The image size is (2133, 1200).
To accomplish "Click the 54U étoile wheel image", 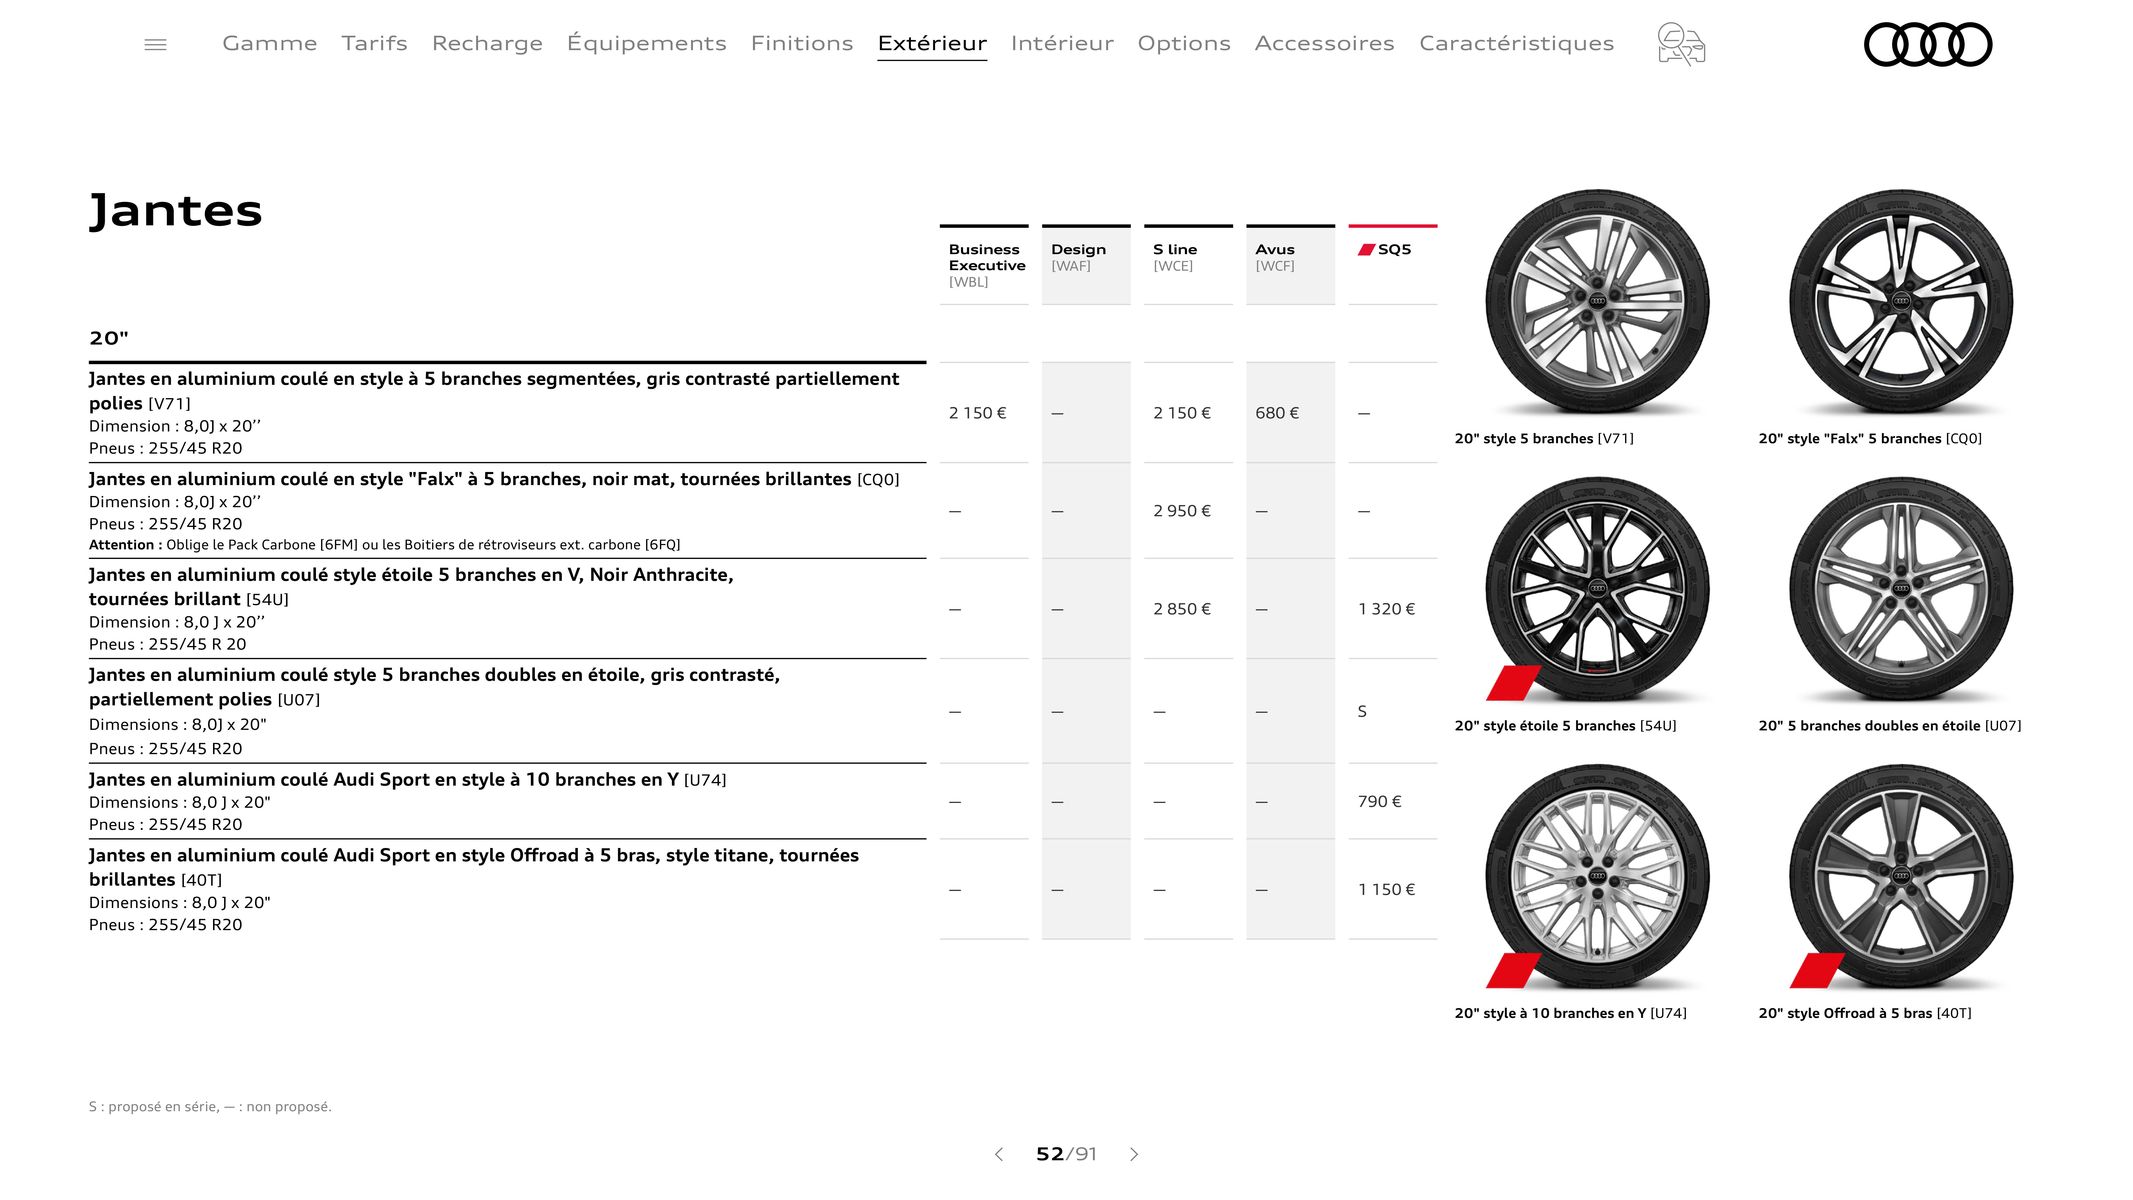I will [1597, 589].
